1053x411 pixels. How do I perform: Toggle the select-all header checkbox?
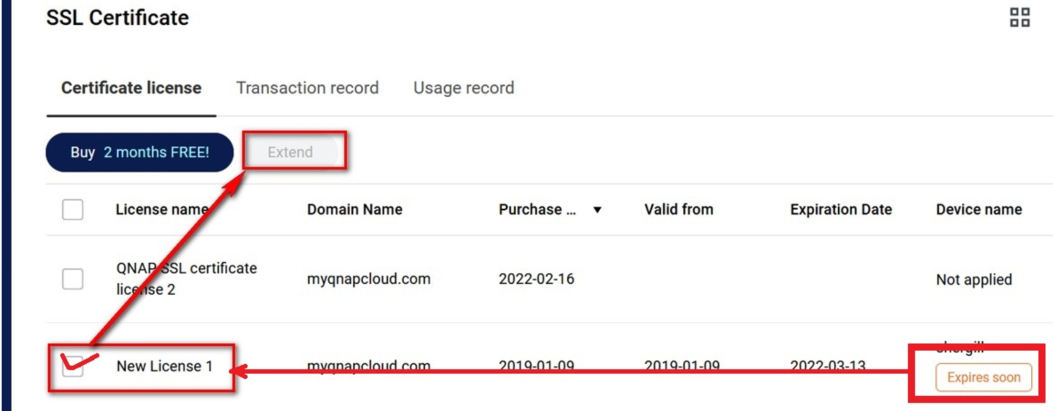(x=73, y=210)
